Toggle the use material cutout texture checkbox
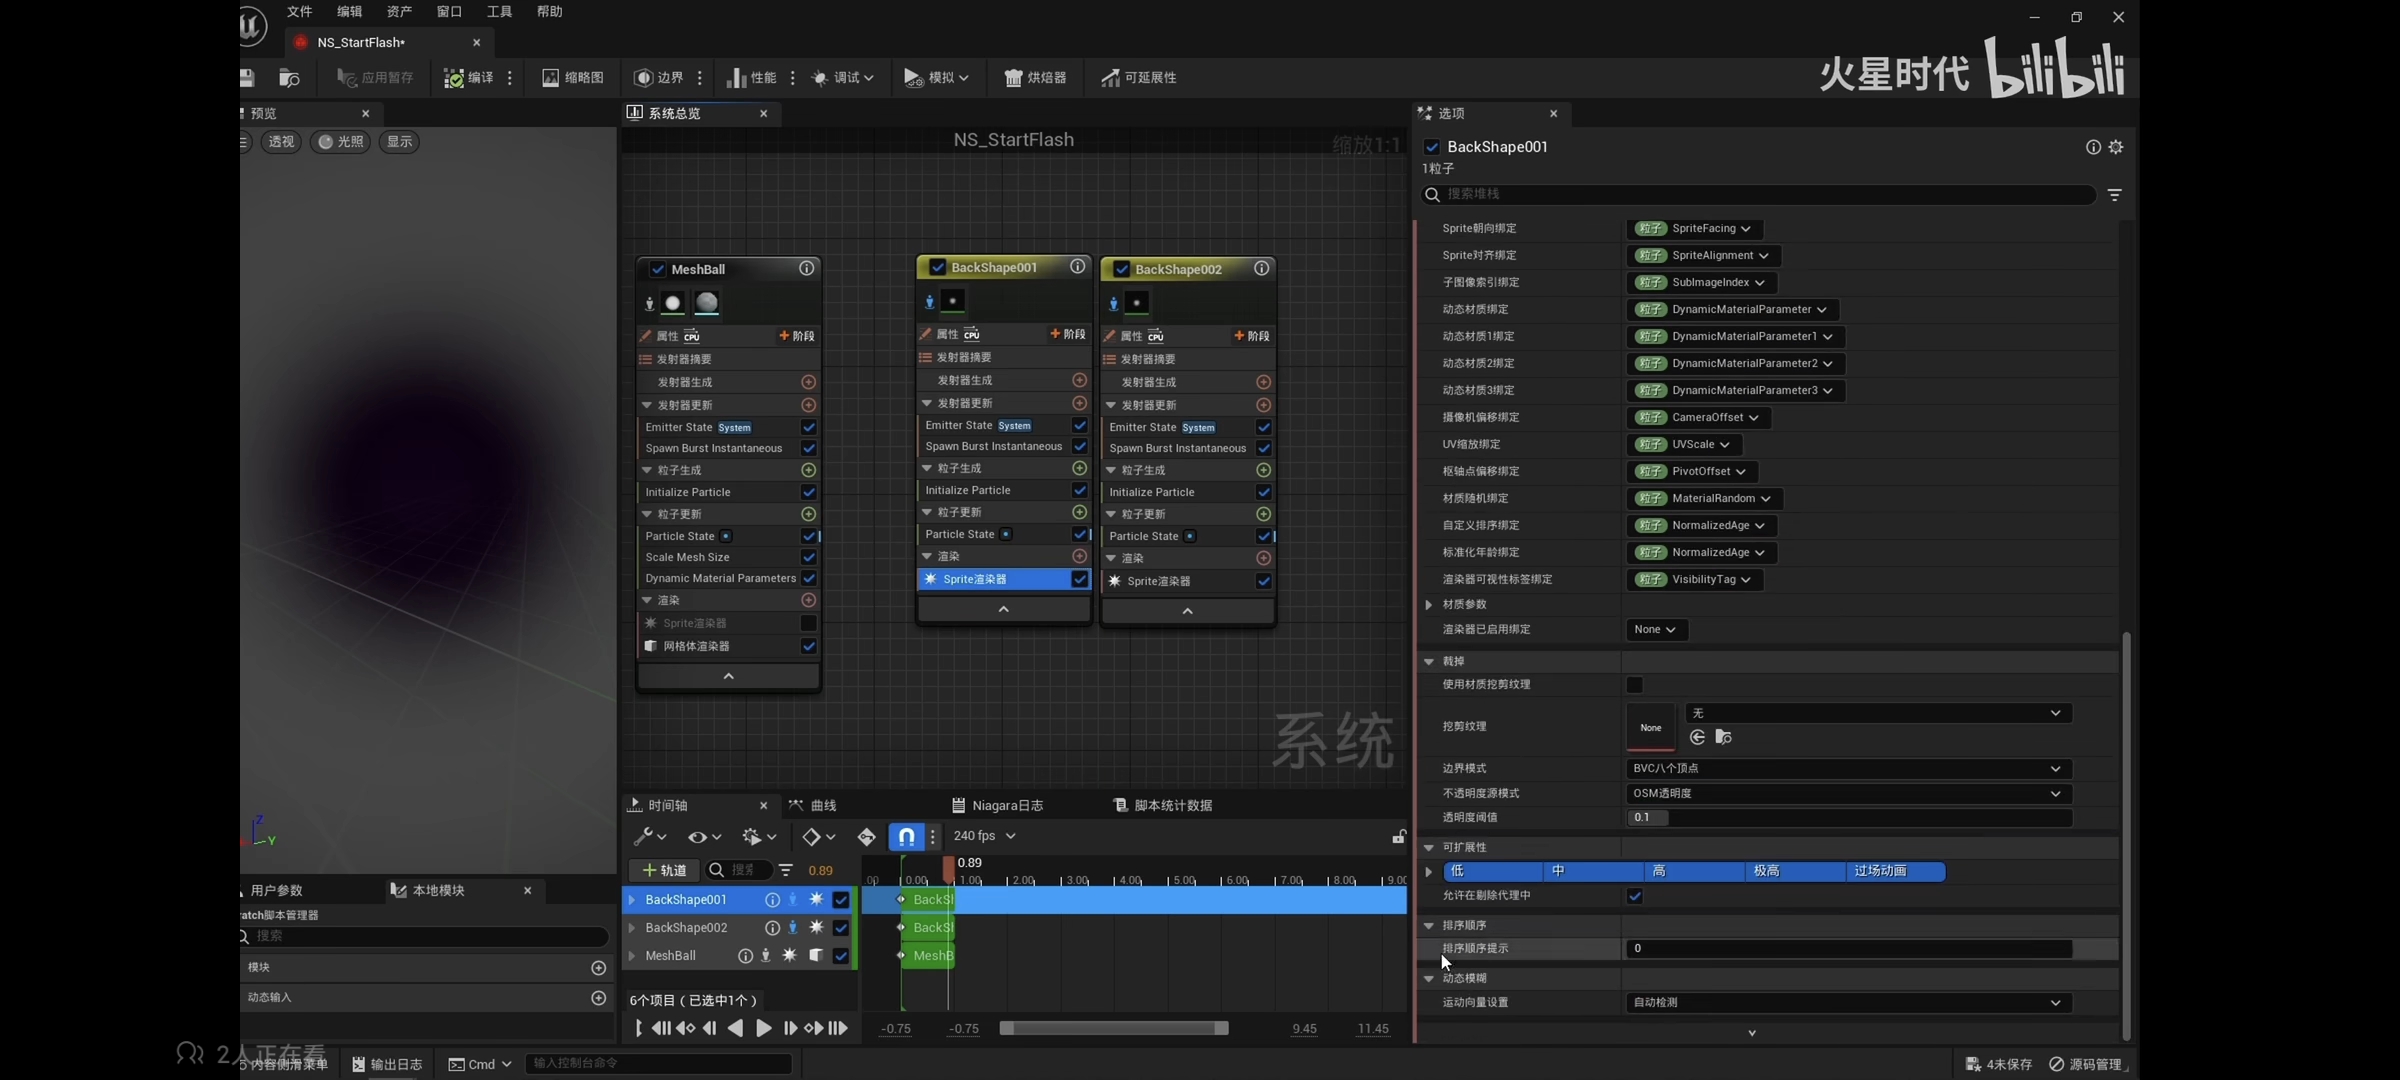This screenshot has height=1080, width=2400. 1635,685
